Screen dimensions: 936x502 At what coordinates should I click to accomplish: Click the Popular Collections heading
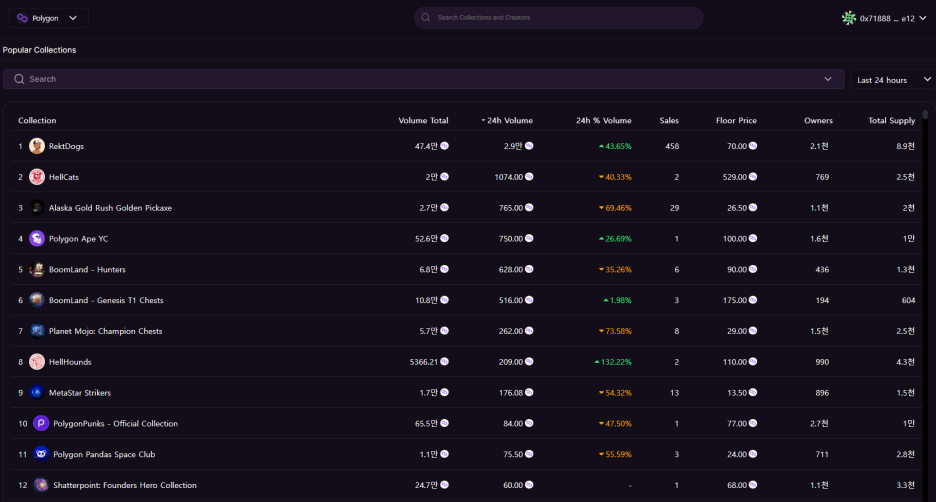[x=39, y=50]
